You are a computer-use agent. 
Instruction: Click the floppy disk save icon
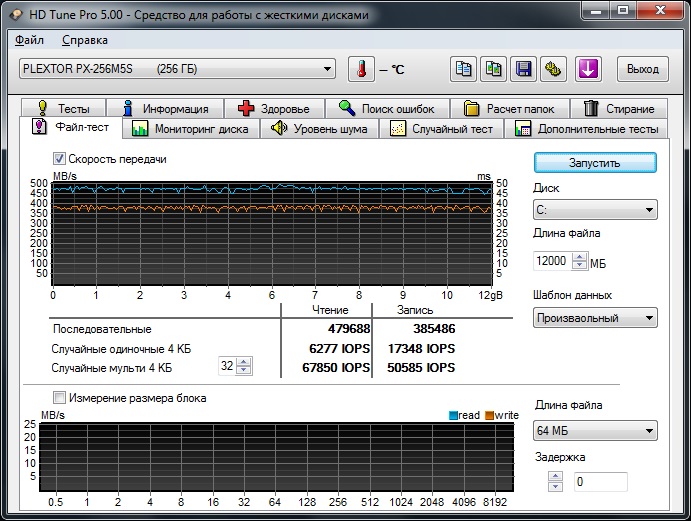point(522,69)
